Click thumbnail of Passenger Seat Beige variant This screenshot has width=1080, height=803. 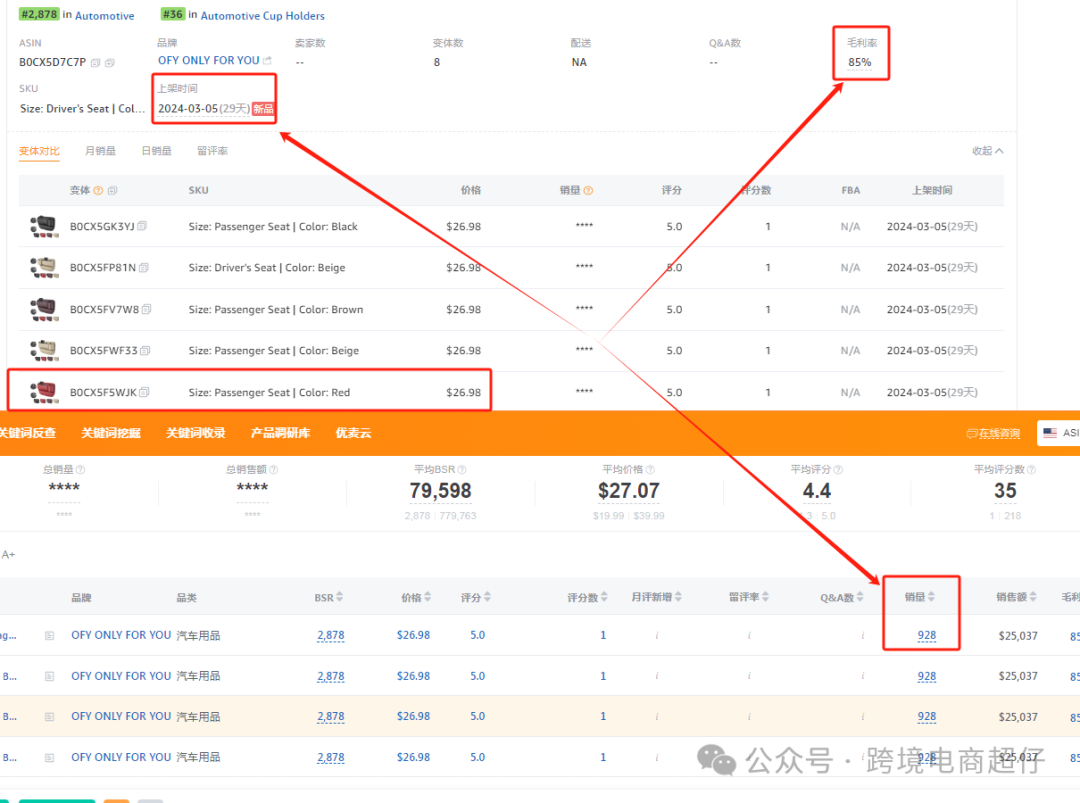[x=44, y=351]
